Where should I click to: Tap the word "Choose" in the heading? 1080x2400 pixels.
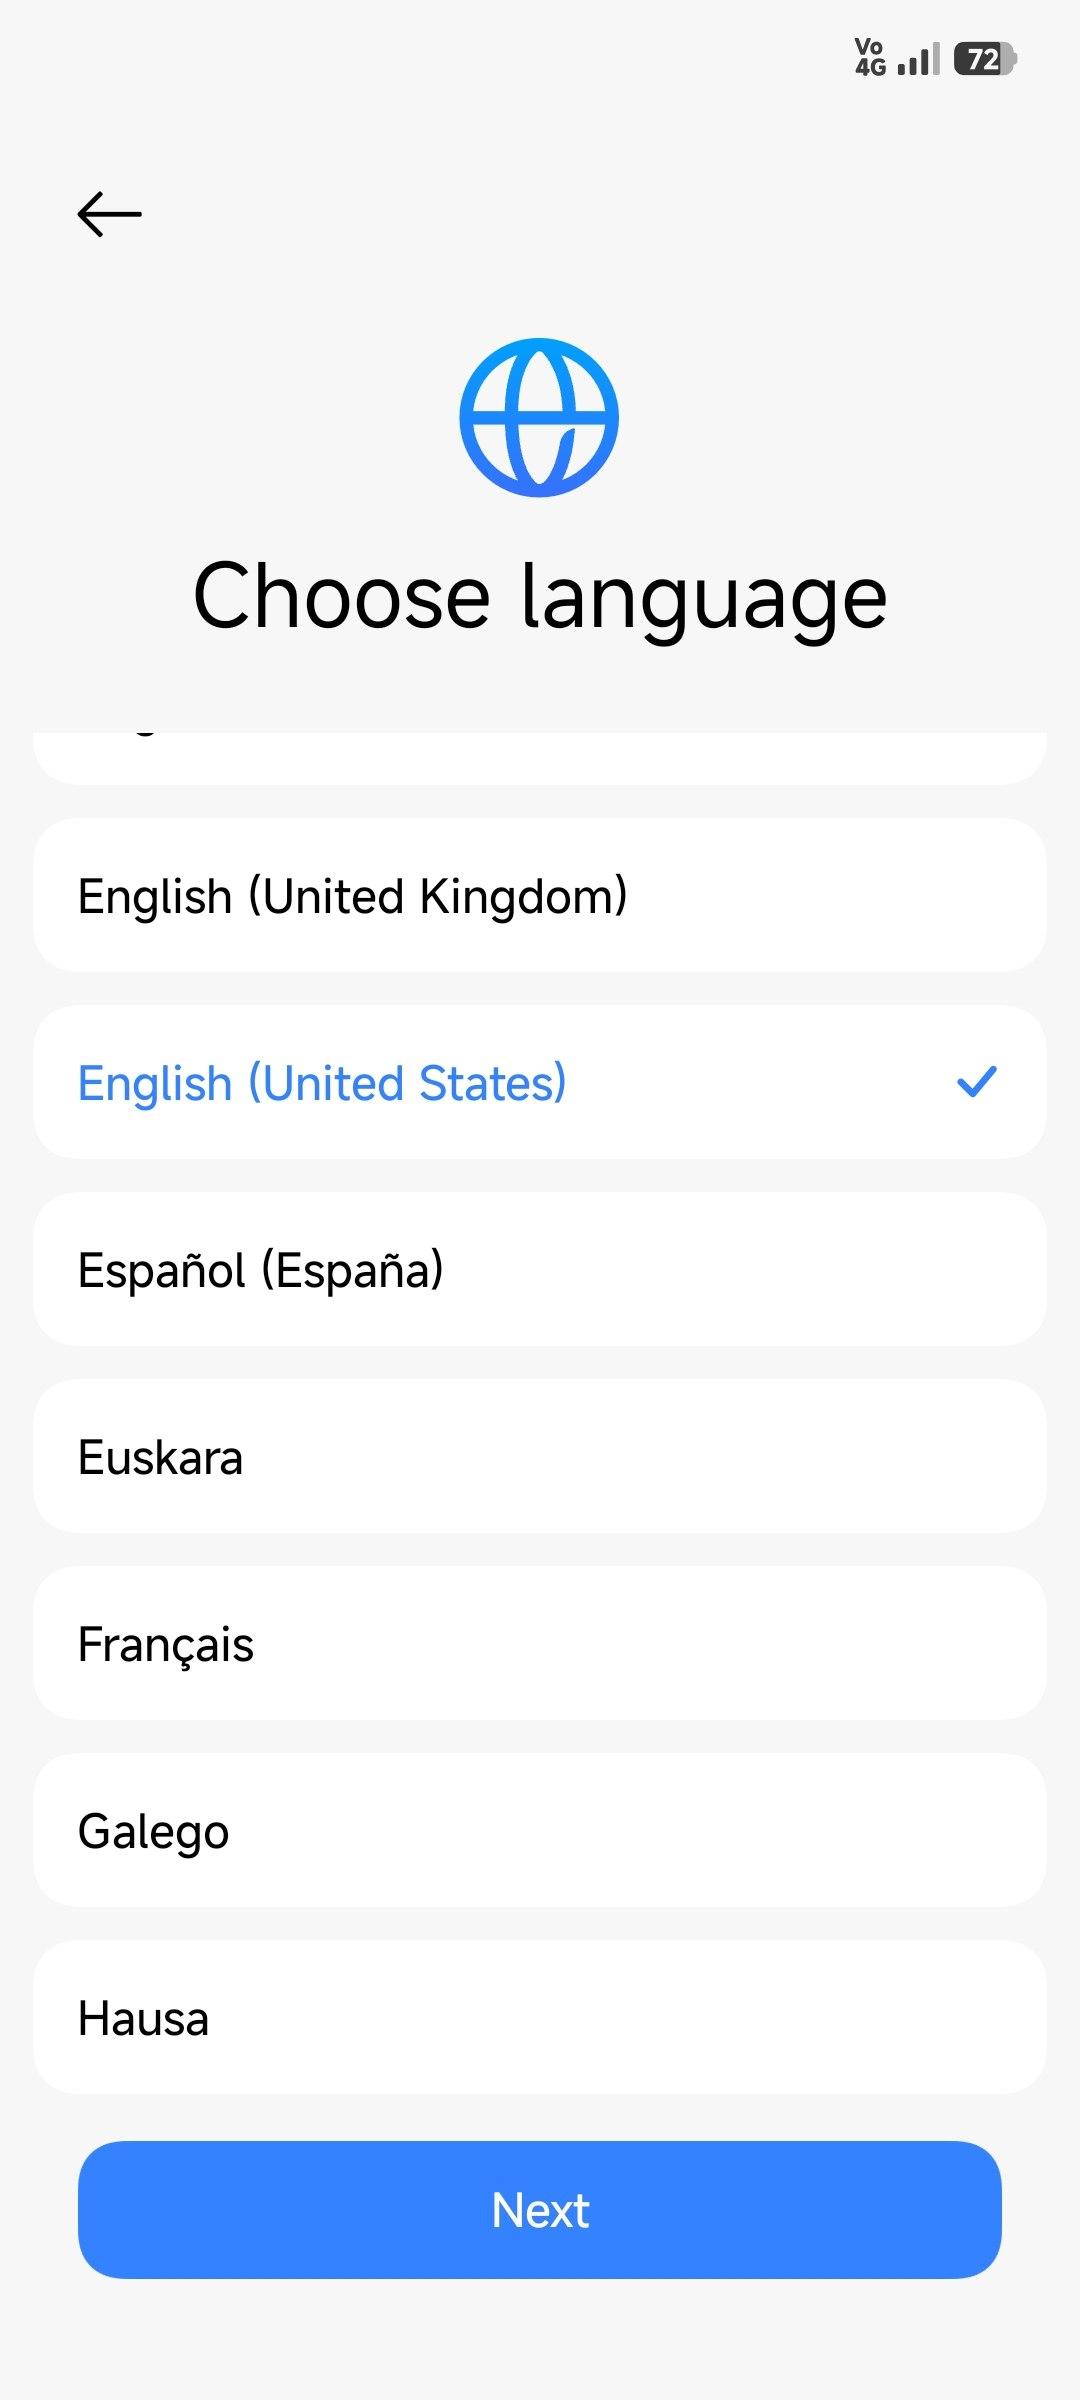[x=341, y=596]
